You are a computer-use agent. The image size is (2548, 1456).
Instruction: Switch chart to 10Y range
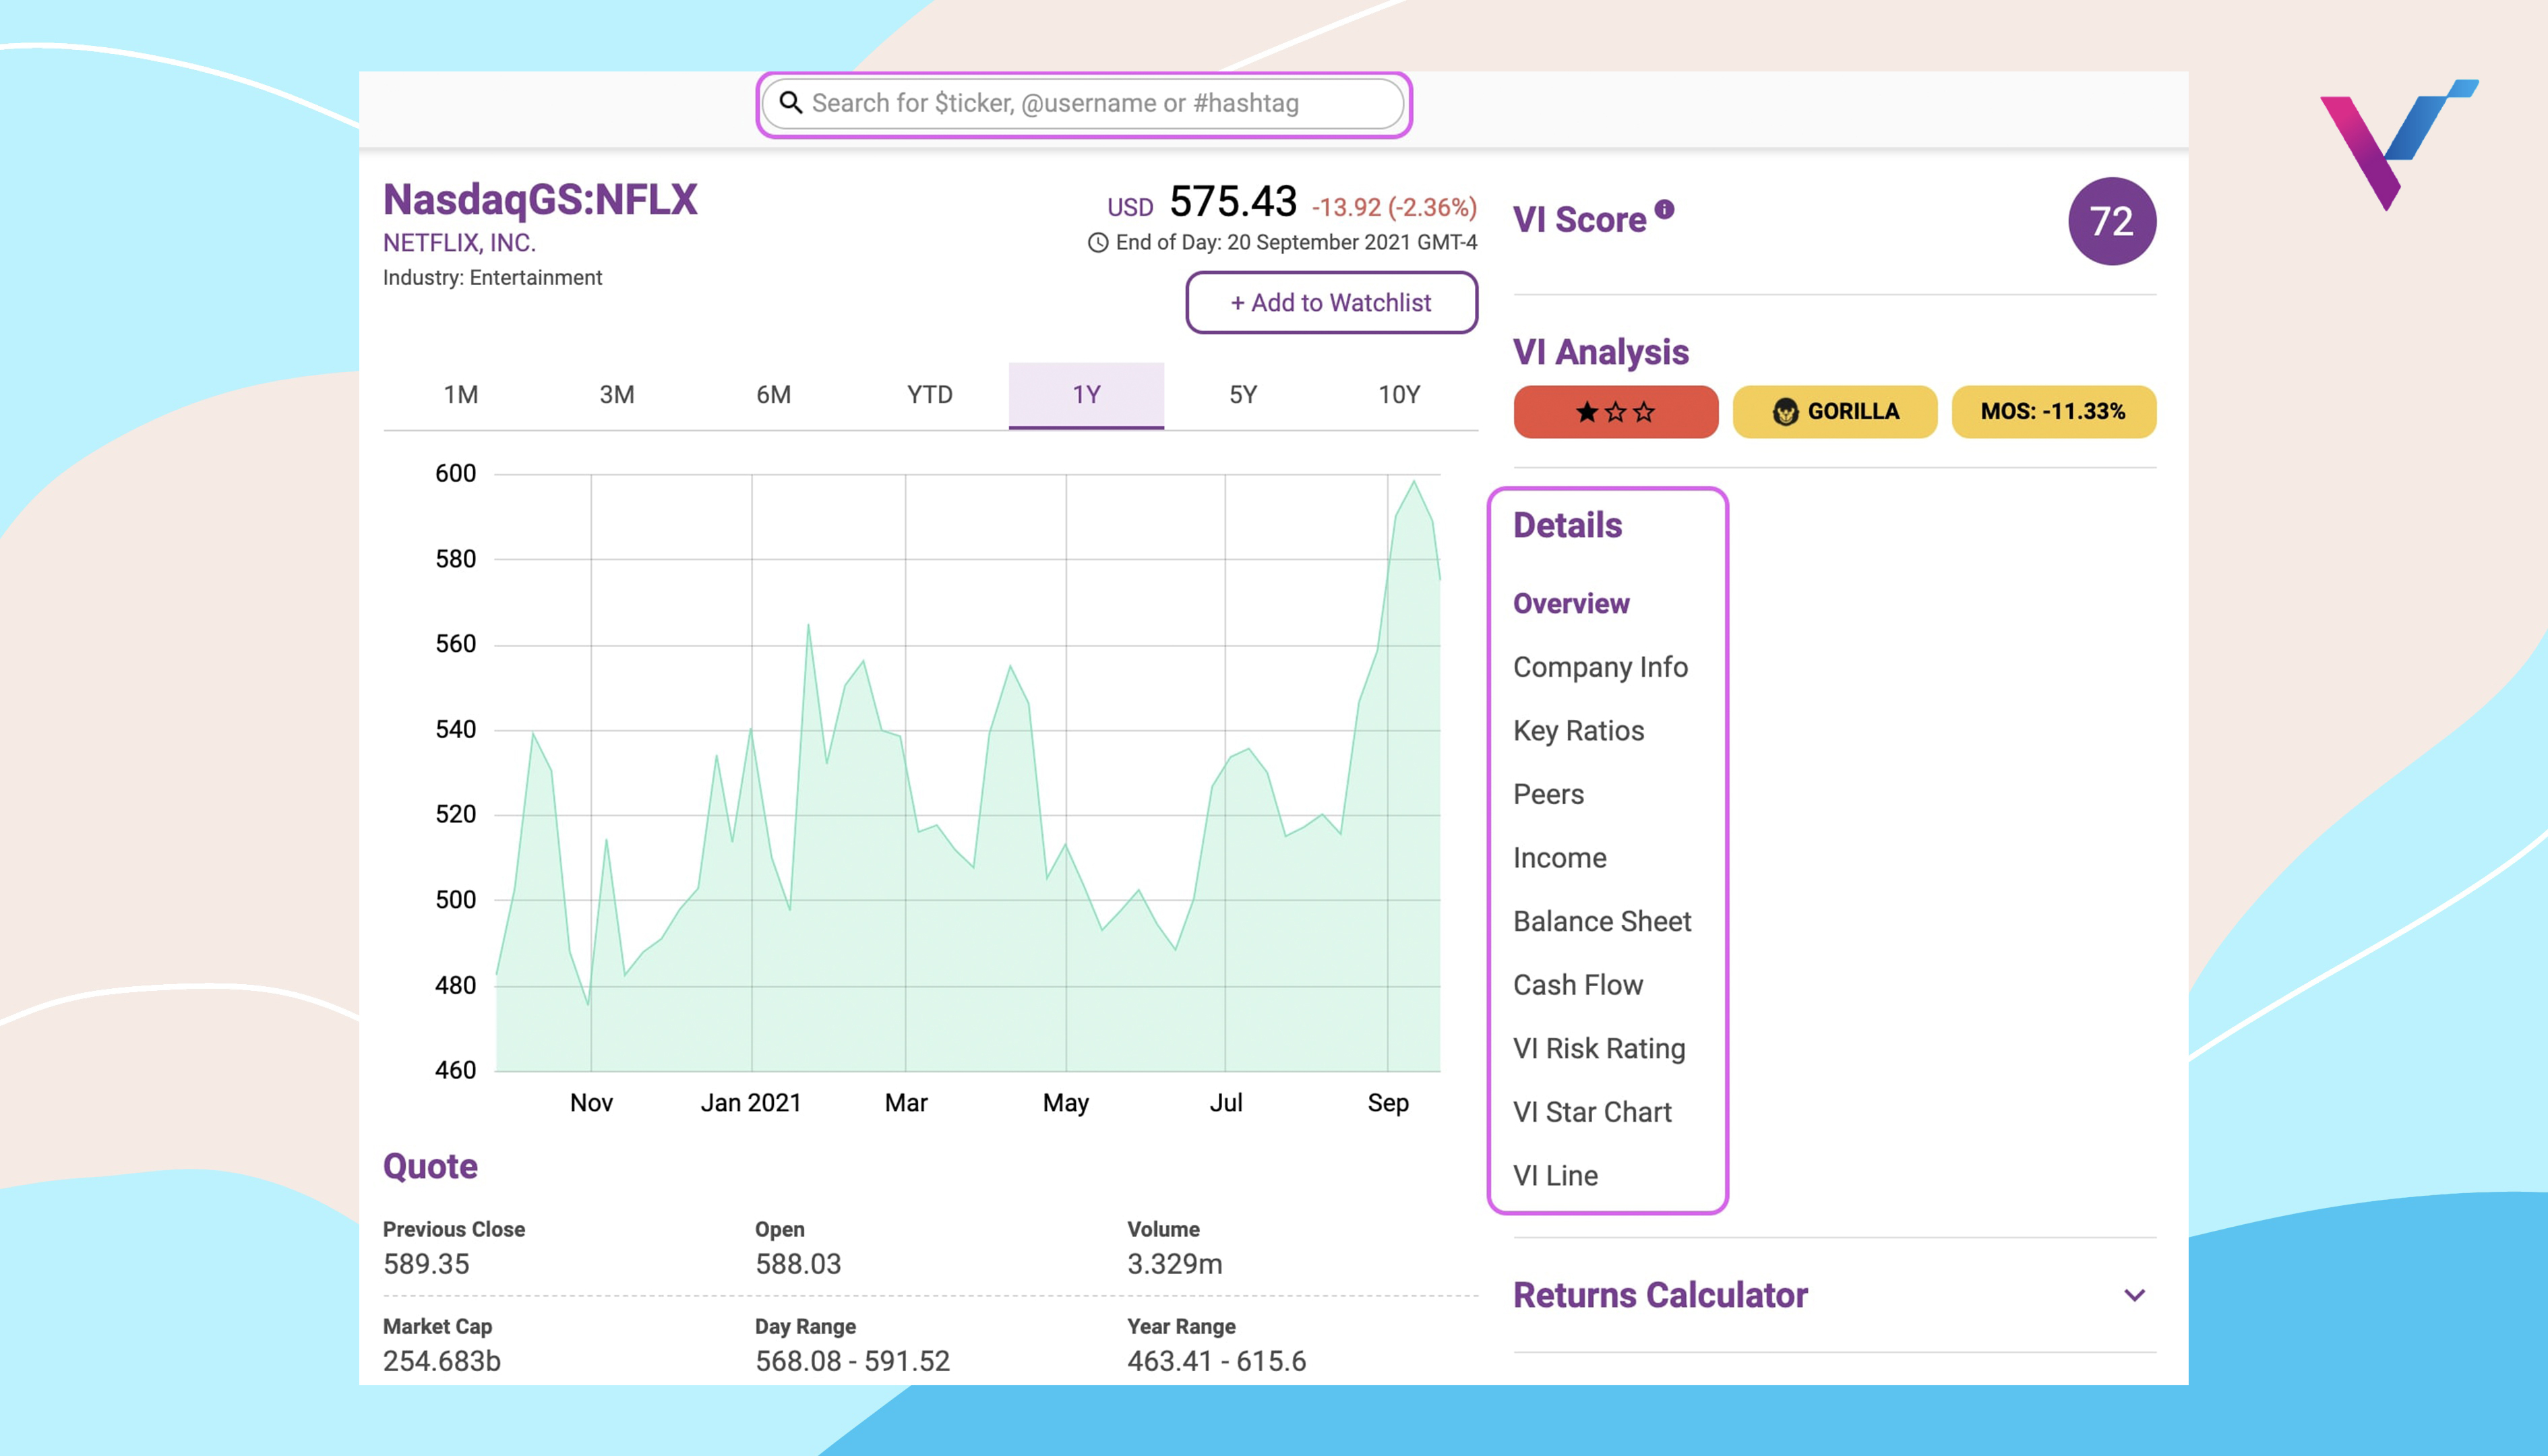pos(1399,395)
